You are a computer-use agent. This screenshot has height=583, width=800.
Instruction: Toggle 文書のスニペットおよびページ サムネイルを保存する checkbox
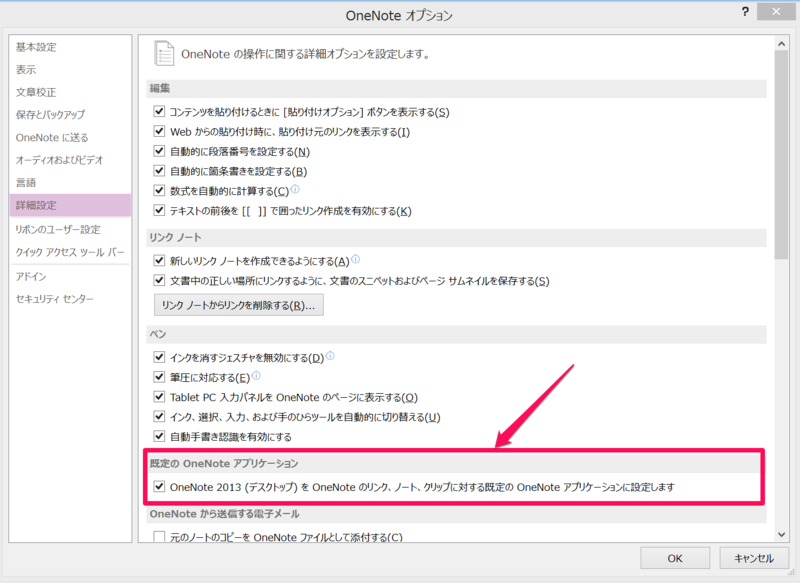(x=159, y=281)
